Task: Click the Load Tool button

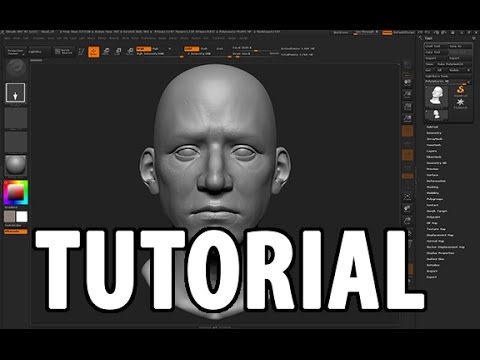Action: pos(436,46)
